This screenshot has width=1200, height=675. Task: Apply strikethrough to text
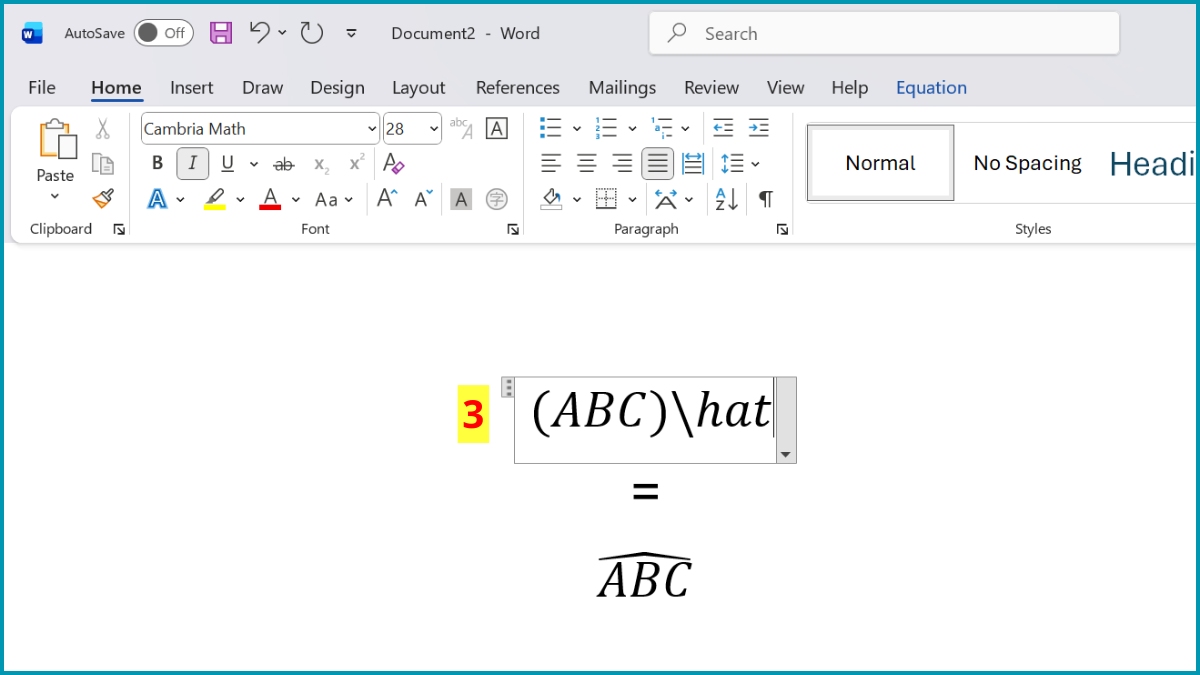[284, 163]
